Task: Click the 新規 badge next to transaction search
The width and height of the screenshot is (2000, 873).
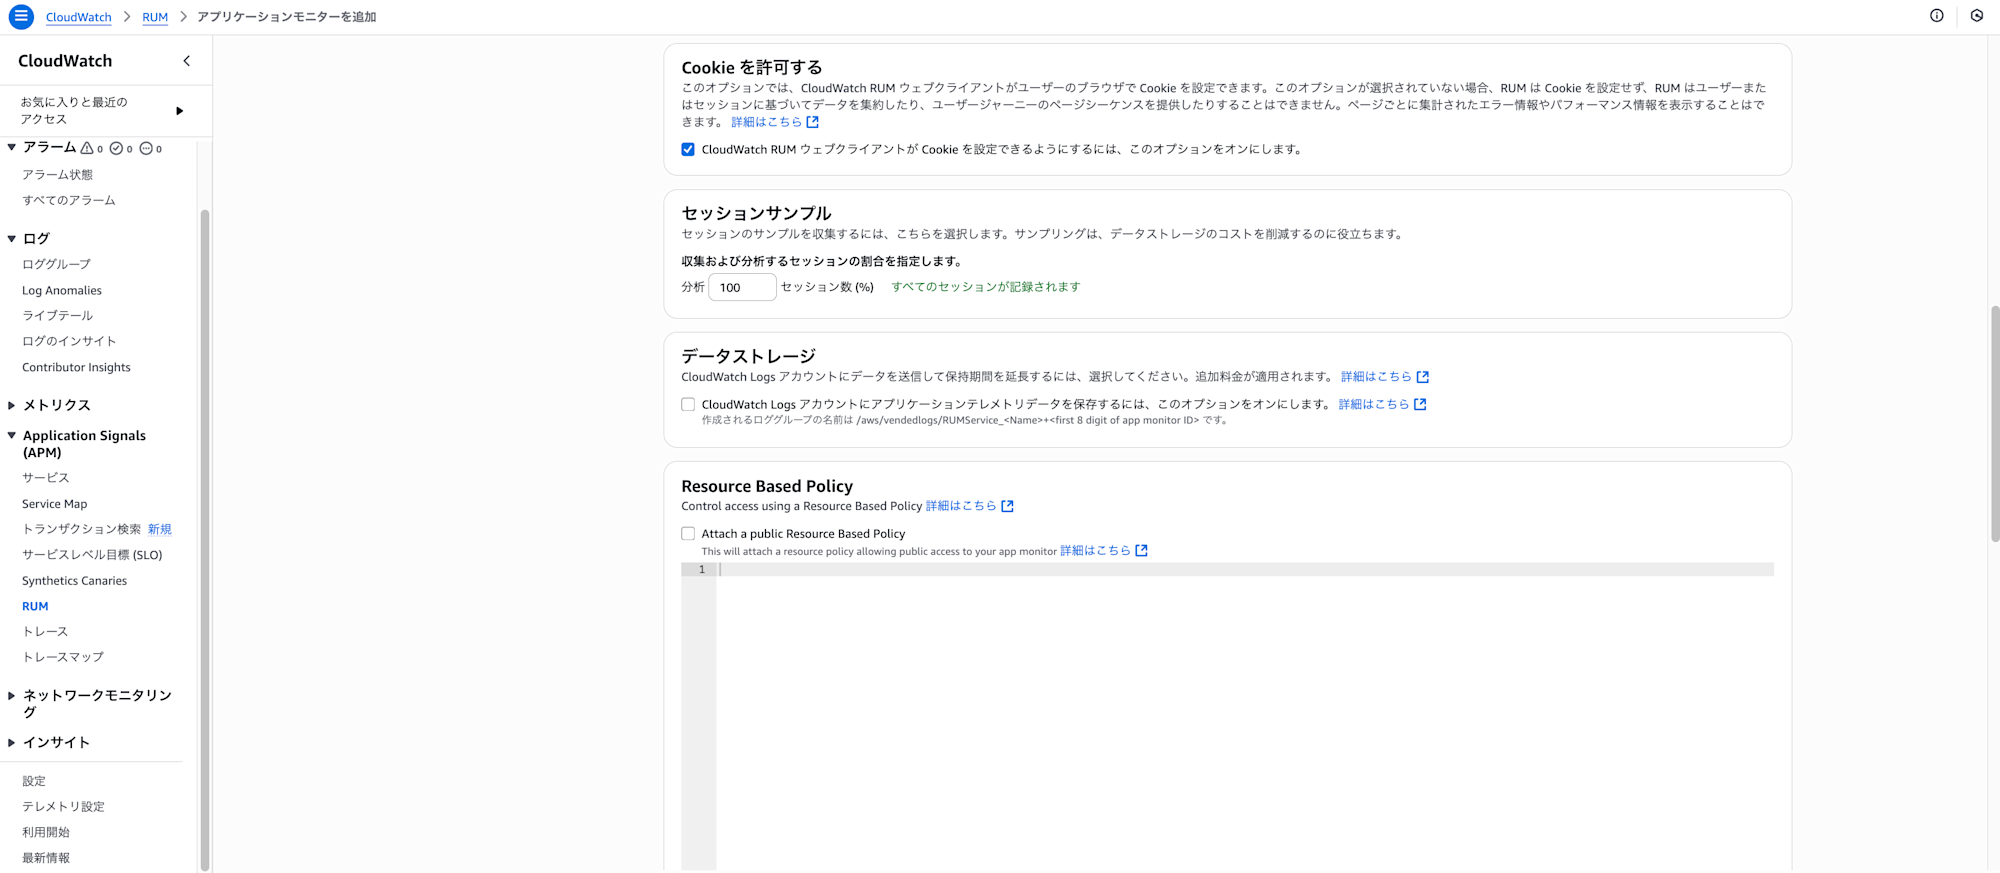Action: point(160,529)
